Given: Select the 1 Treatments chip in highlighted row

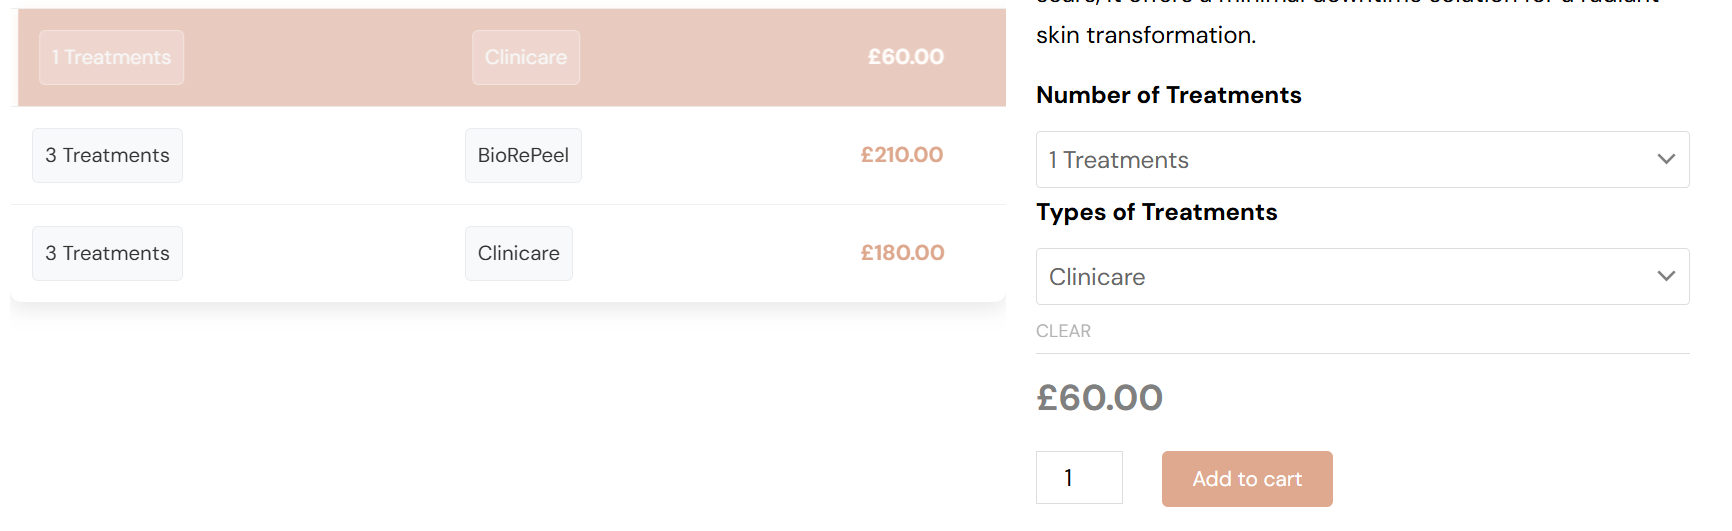Looking at the screenshot, I should tap(111, 58).
